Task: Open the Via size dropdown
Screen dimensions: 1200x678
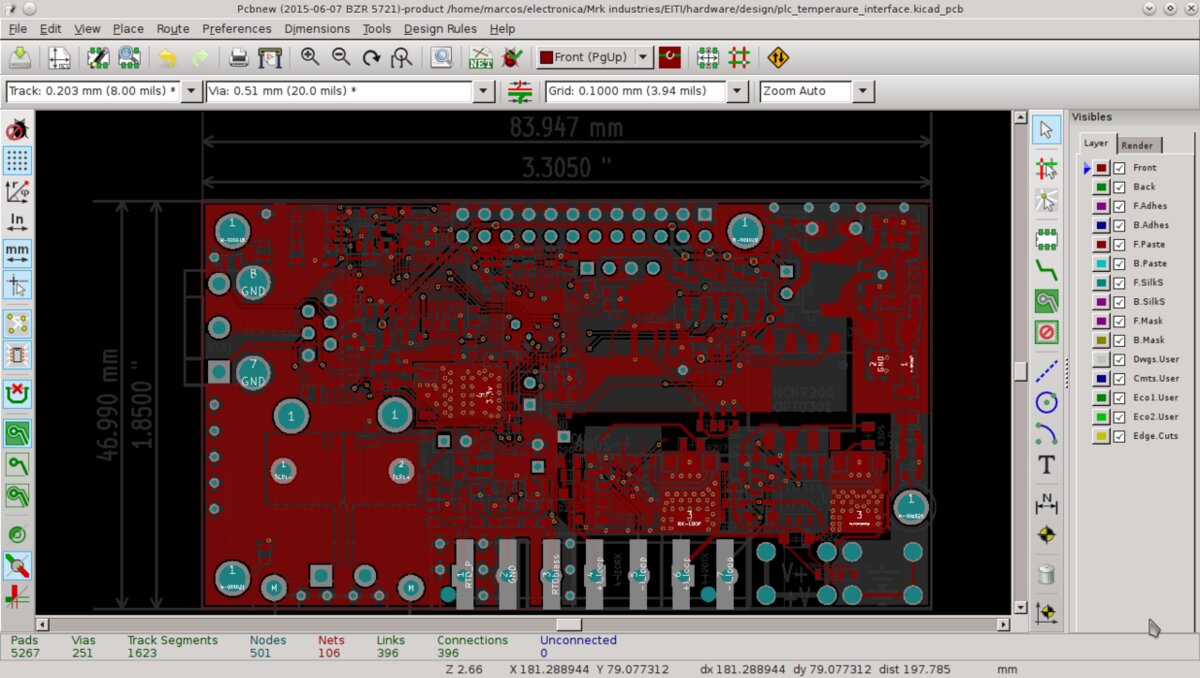Action: tap(484, 91)
